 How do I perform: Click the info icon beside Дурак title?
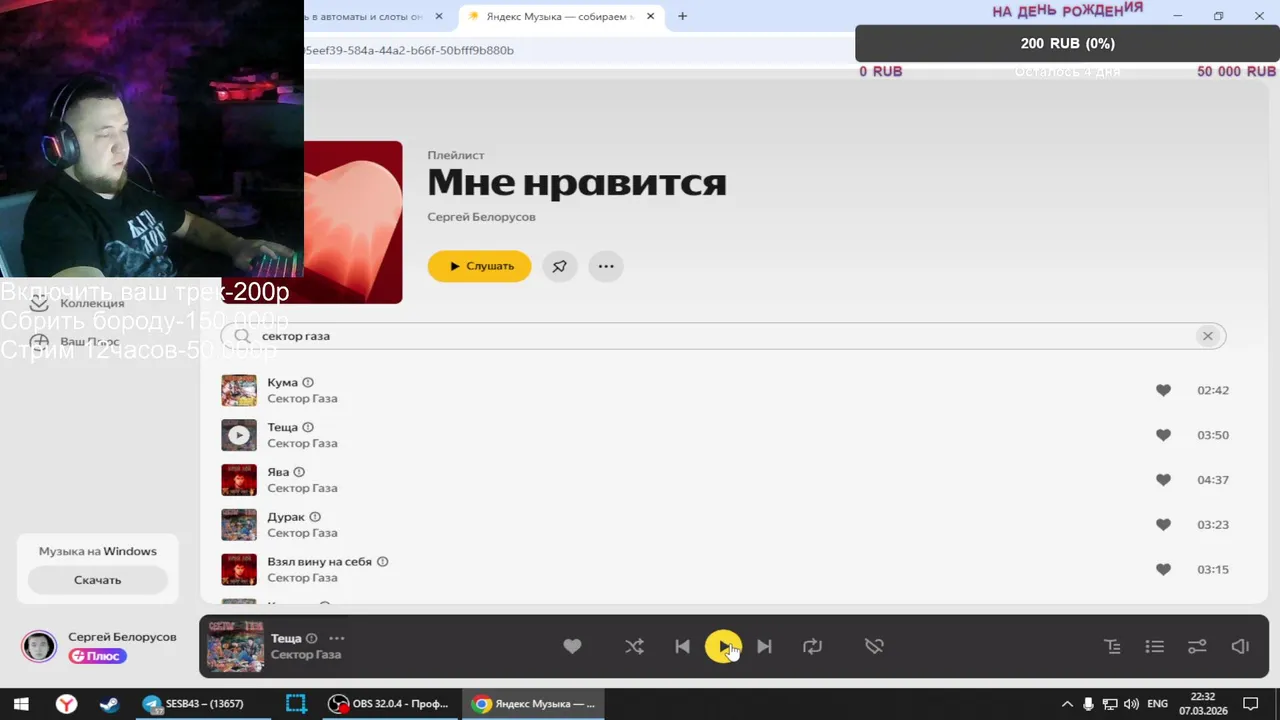315,517
